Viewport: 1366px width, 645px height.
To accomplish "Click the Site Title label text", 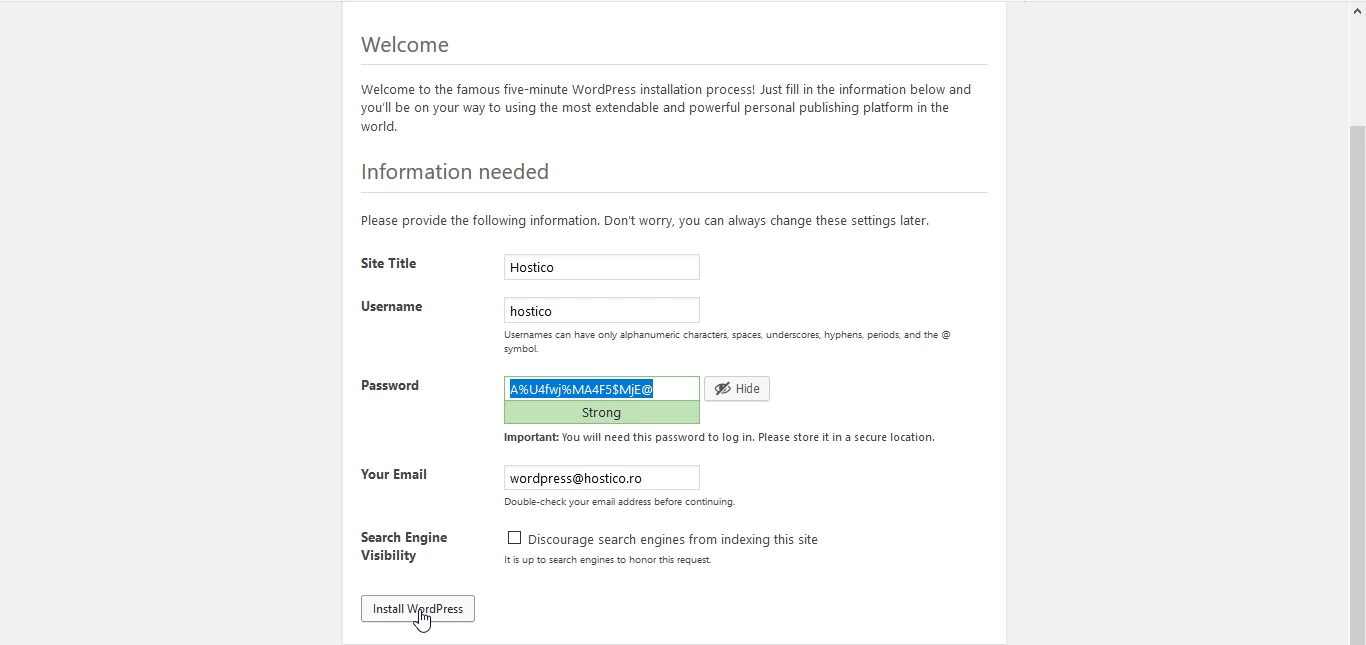I will tap(388, 263).
